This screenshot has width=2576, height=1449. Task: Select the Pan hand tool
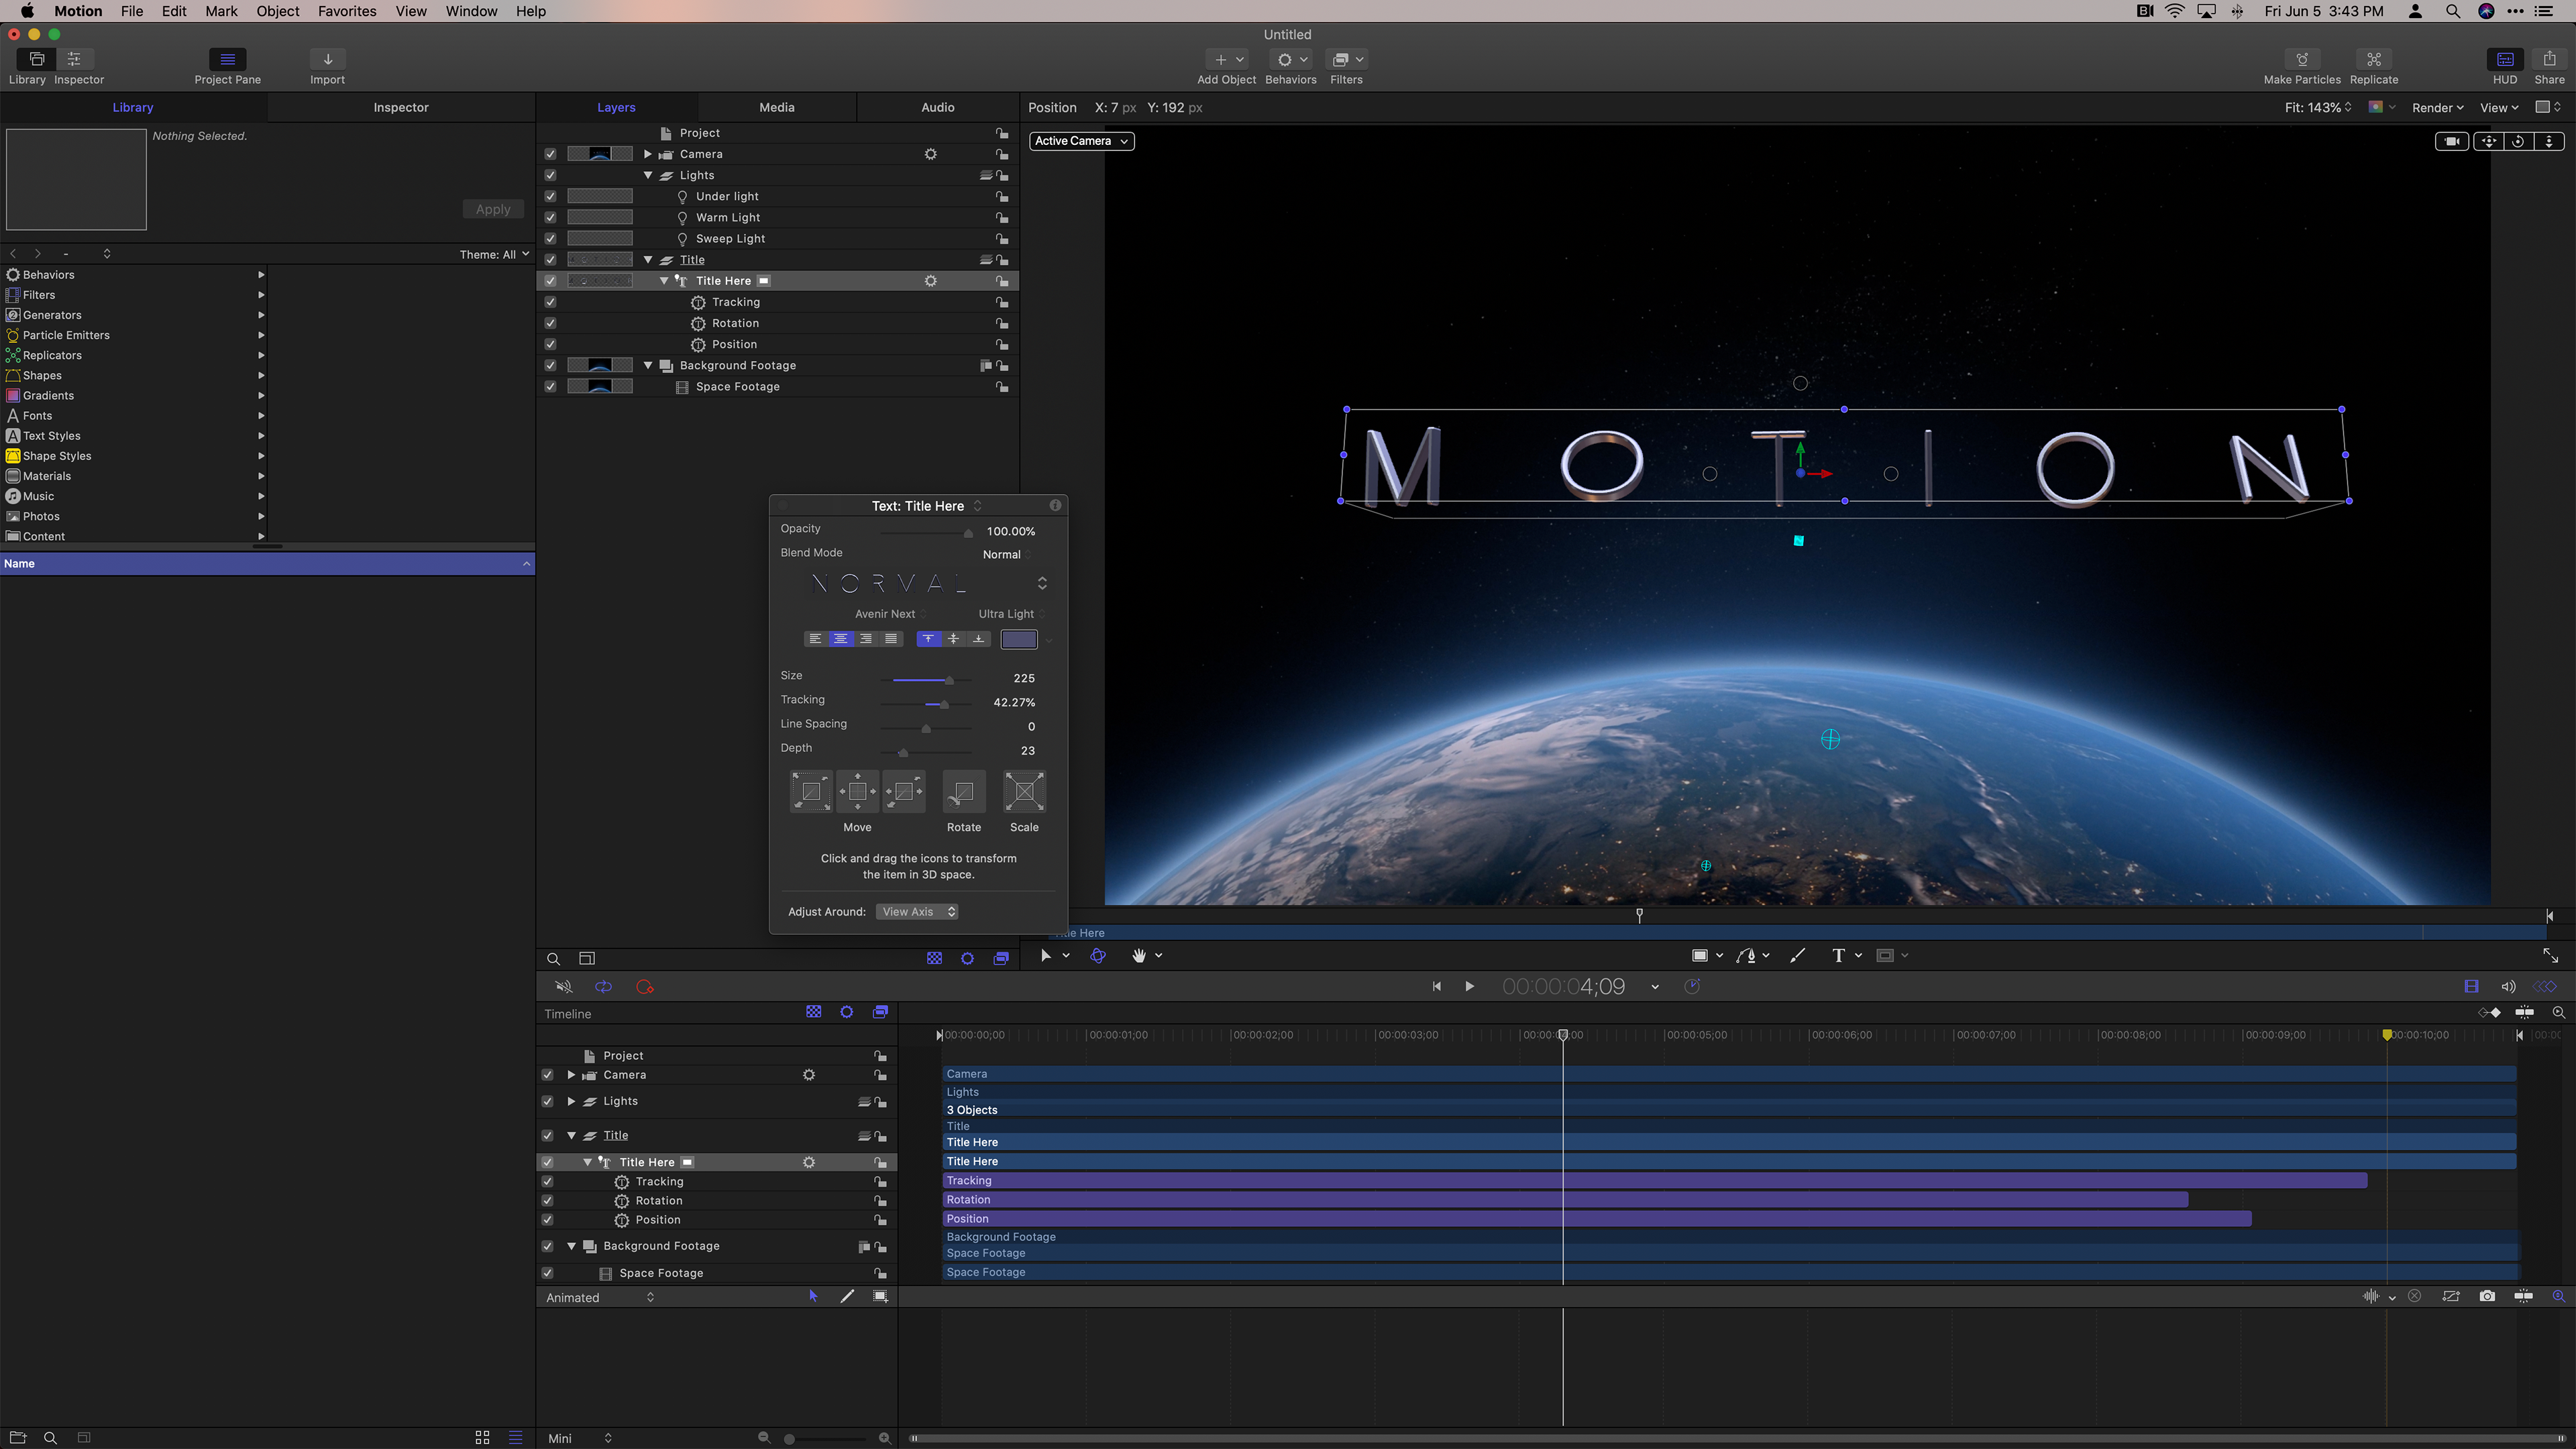click(x=1138, y=956)
